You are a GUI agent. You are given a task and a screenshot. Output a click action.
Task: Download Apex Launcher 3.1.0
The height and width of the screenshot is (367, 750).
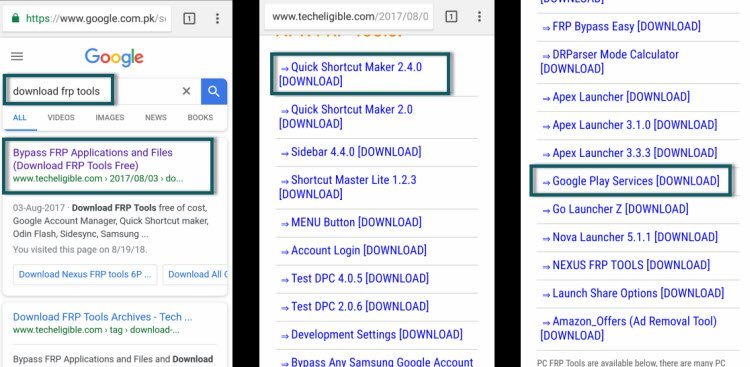pos(629,125)
